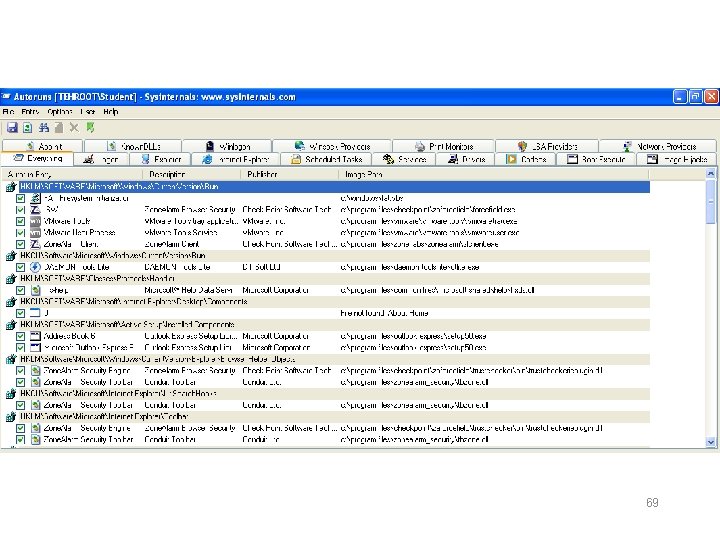Image resolution: width=720 pixels, height=540 pixels.
Task: Uncheck the DAEMON Tools Lite checkbox
Action: tap(20, 267)
